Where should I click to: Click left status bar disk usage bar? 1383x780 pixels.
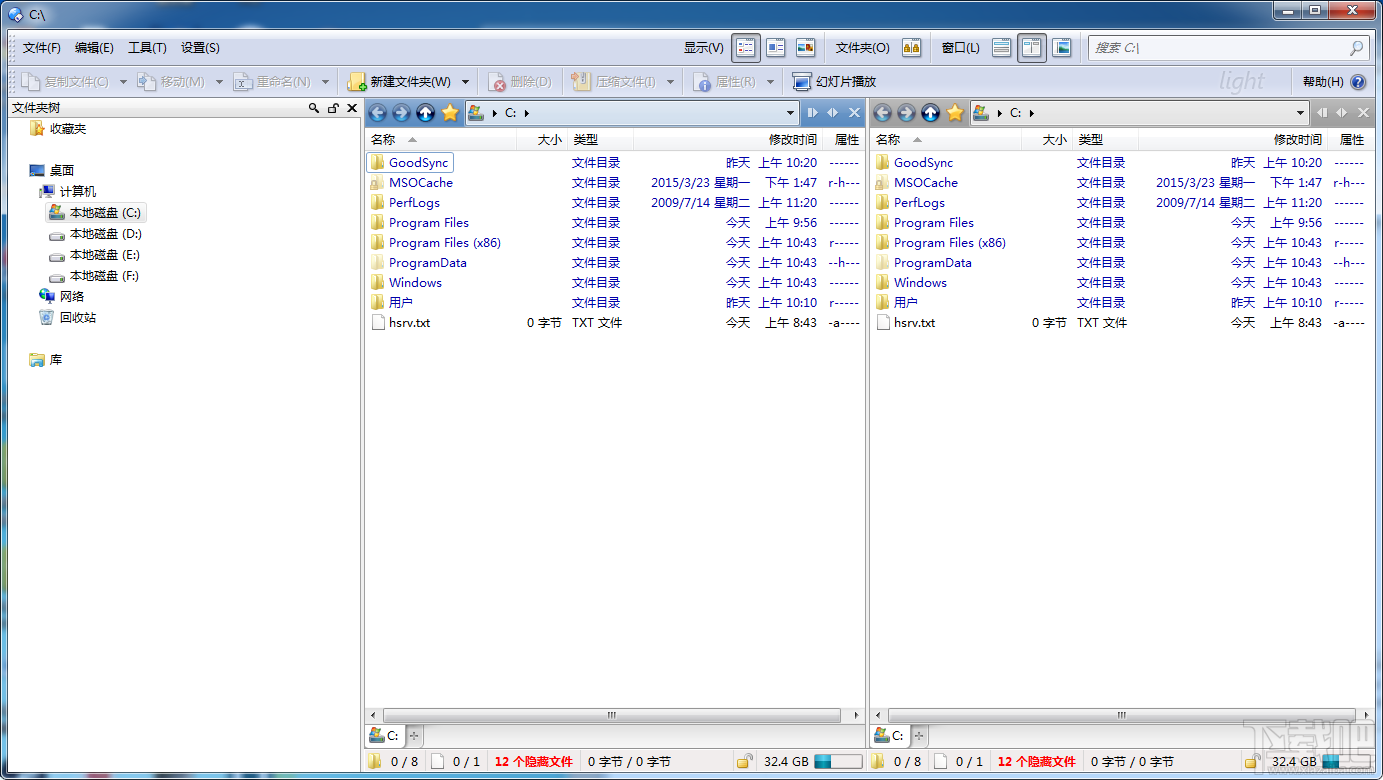point(837,762)
